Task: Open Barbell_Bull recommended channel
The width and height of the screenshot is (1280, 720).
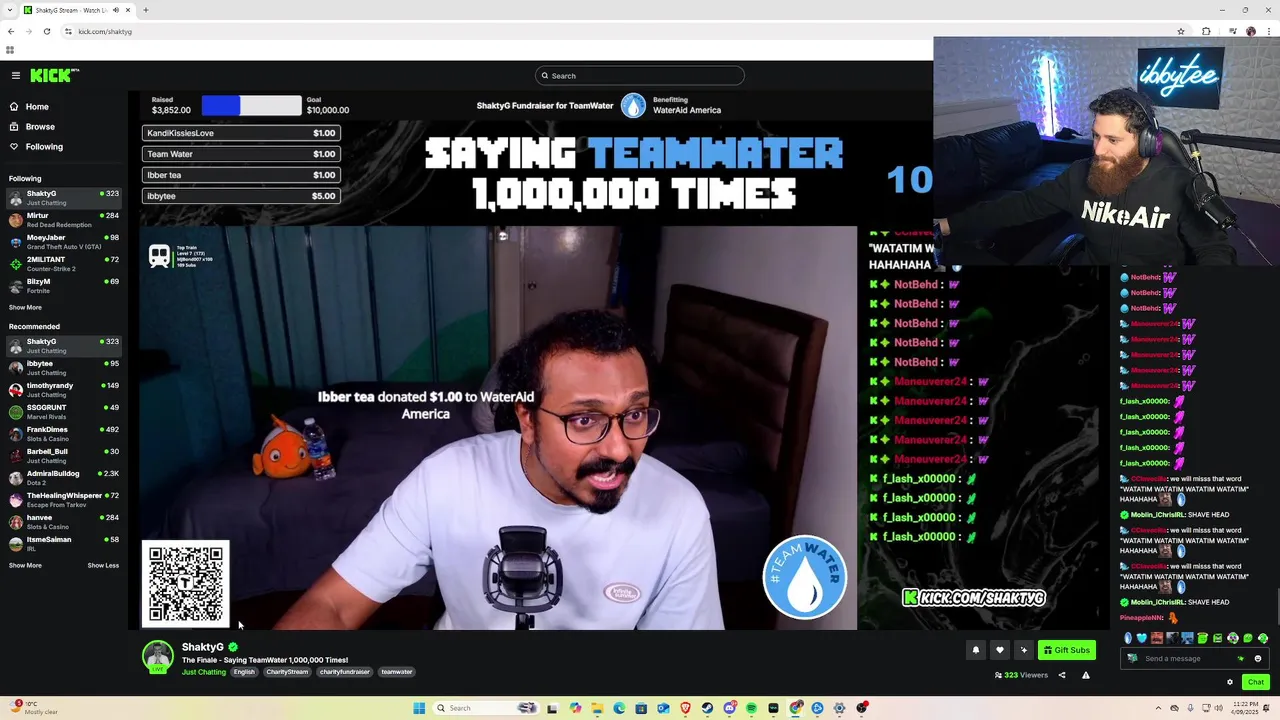Action: click(x=64, y=456)
